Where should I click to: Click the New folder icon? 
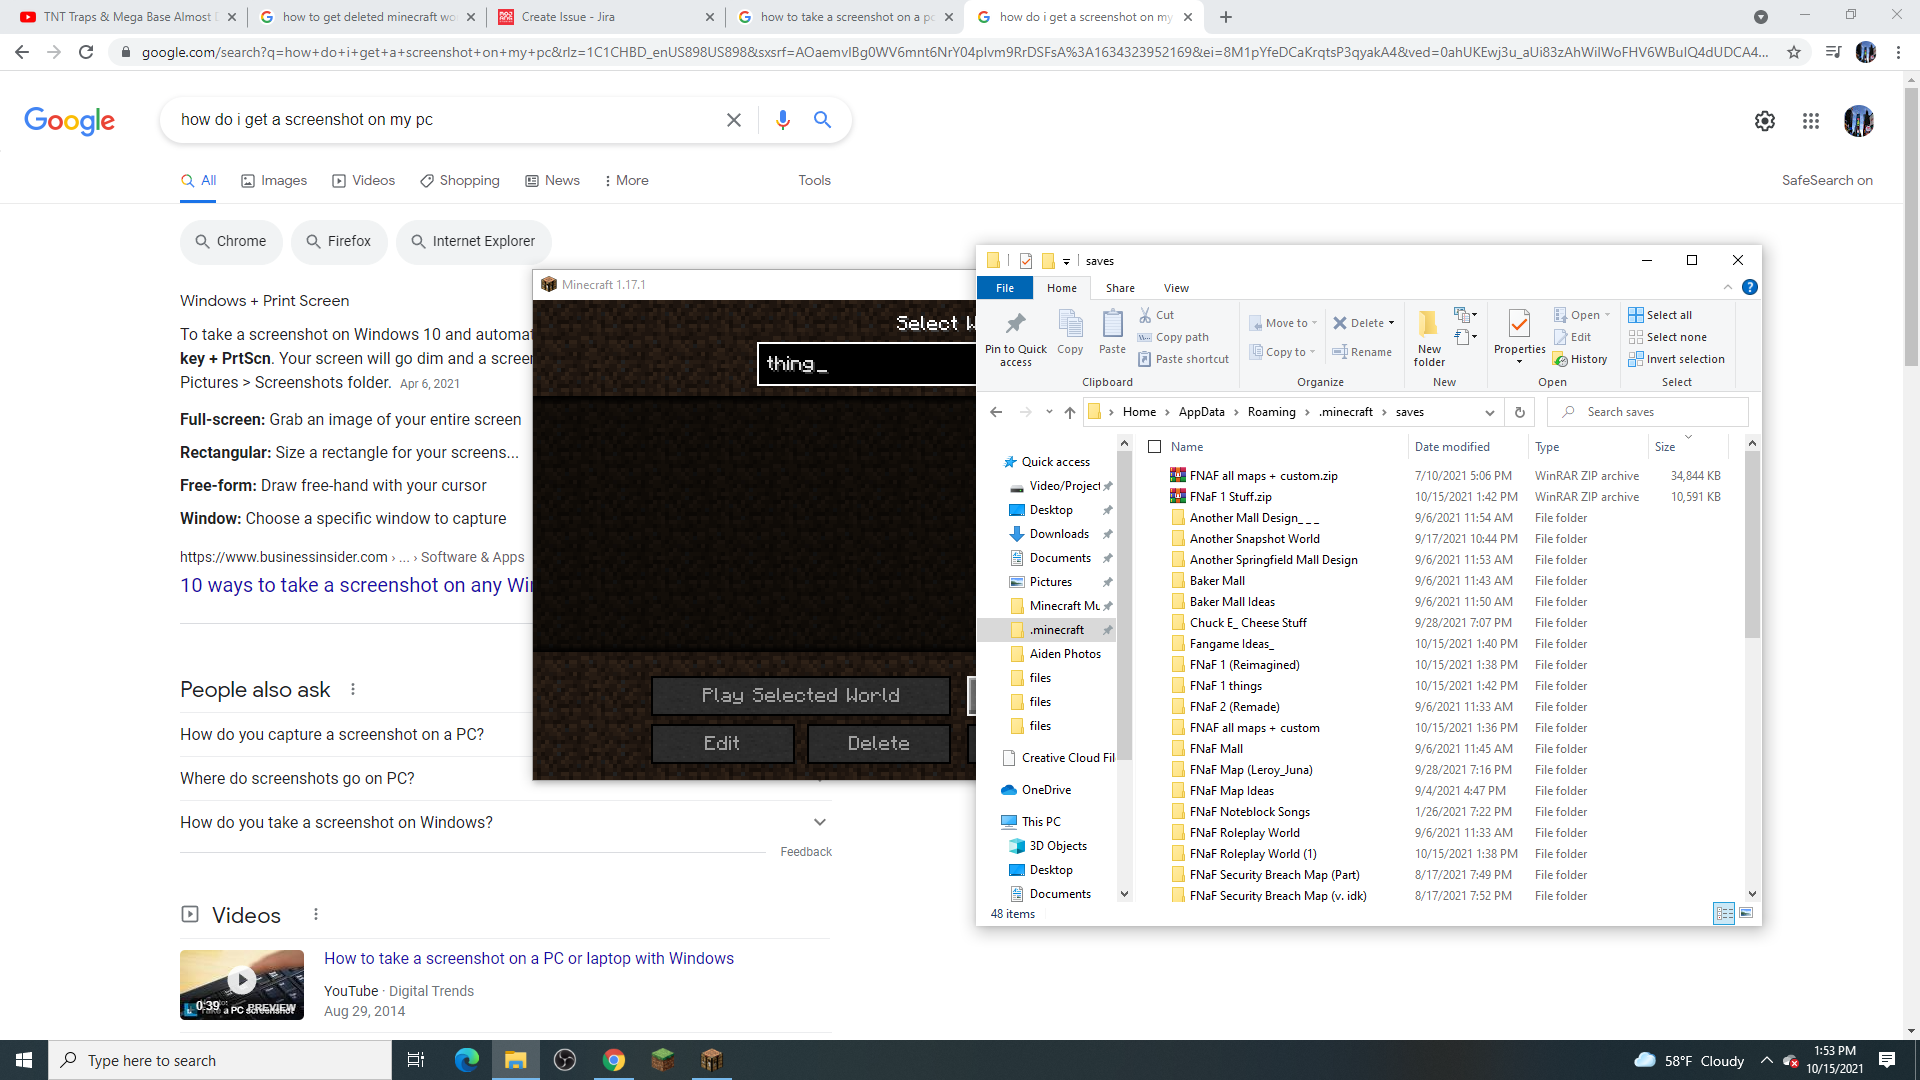1429,324
